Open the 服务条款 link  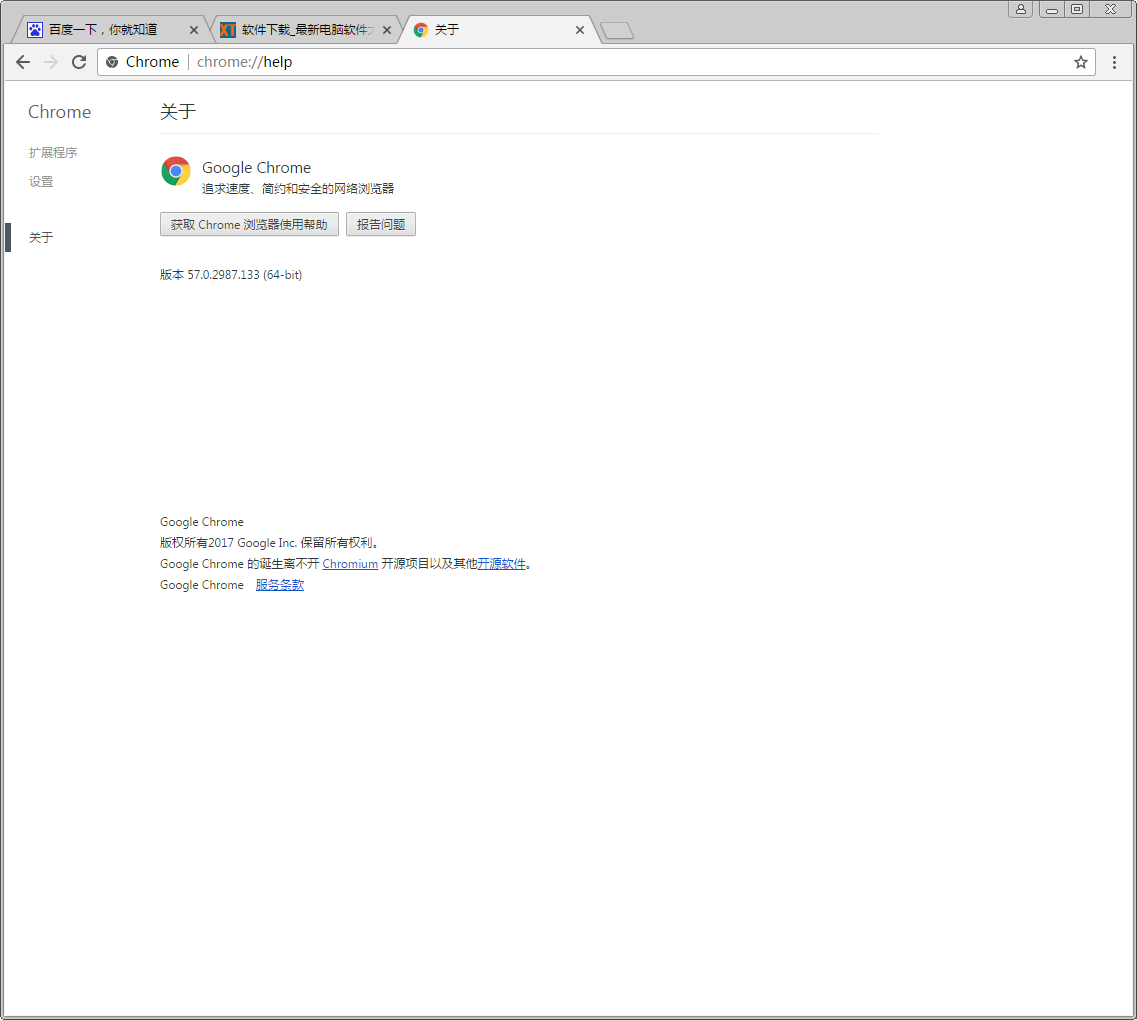tap(280, 585)
